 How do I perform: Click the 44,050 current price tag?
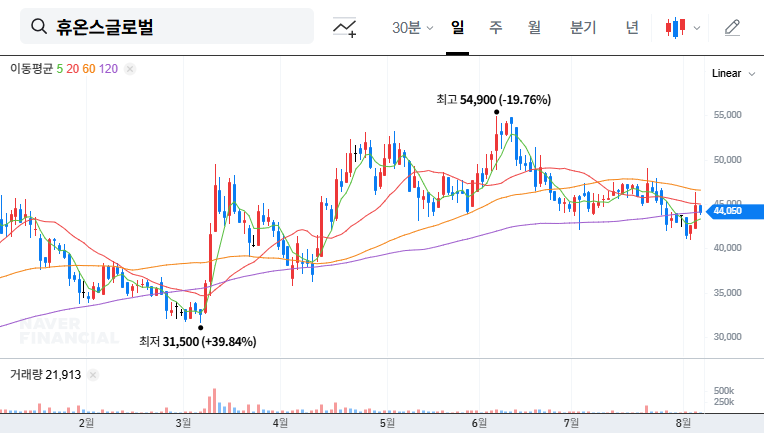tap(727, 211)
